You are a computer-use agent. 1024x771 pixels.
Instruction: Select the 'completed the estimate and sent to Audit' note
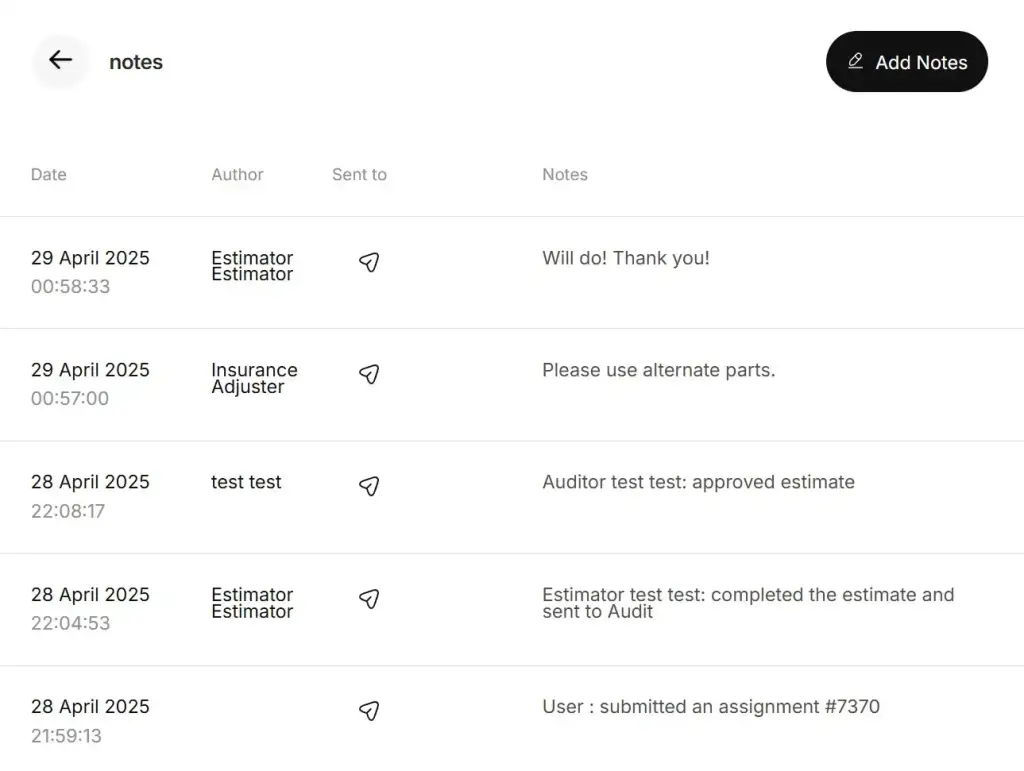click(x=748, y=603)
